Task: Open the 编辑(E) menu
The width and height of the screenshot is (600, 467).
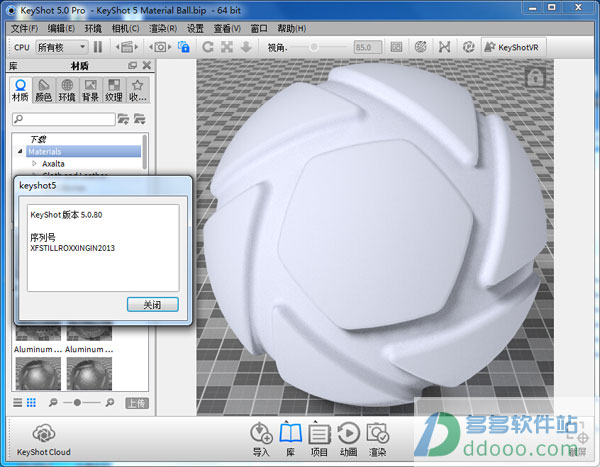Action: [x=61, y=28]
